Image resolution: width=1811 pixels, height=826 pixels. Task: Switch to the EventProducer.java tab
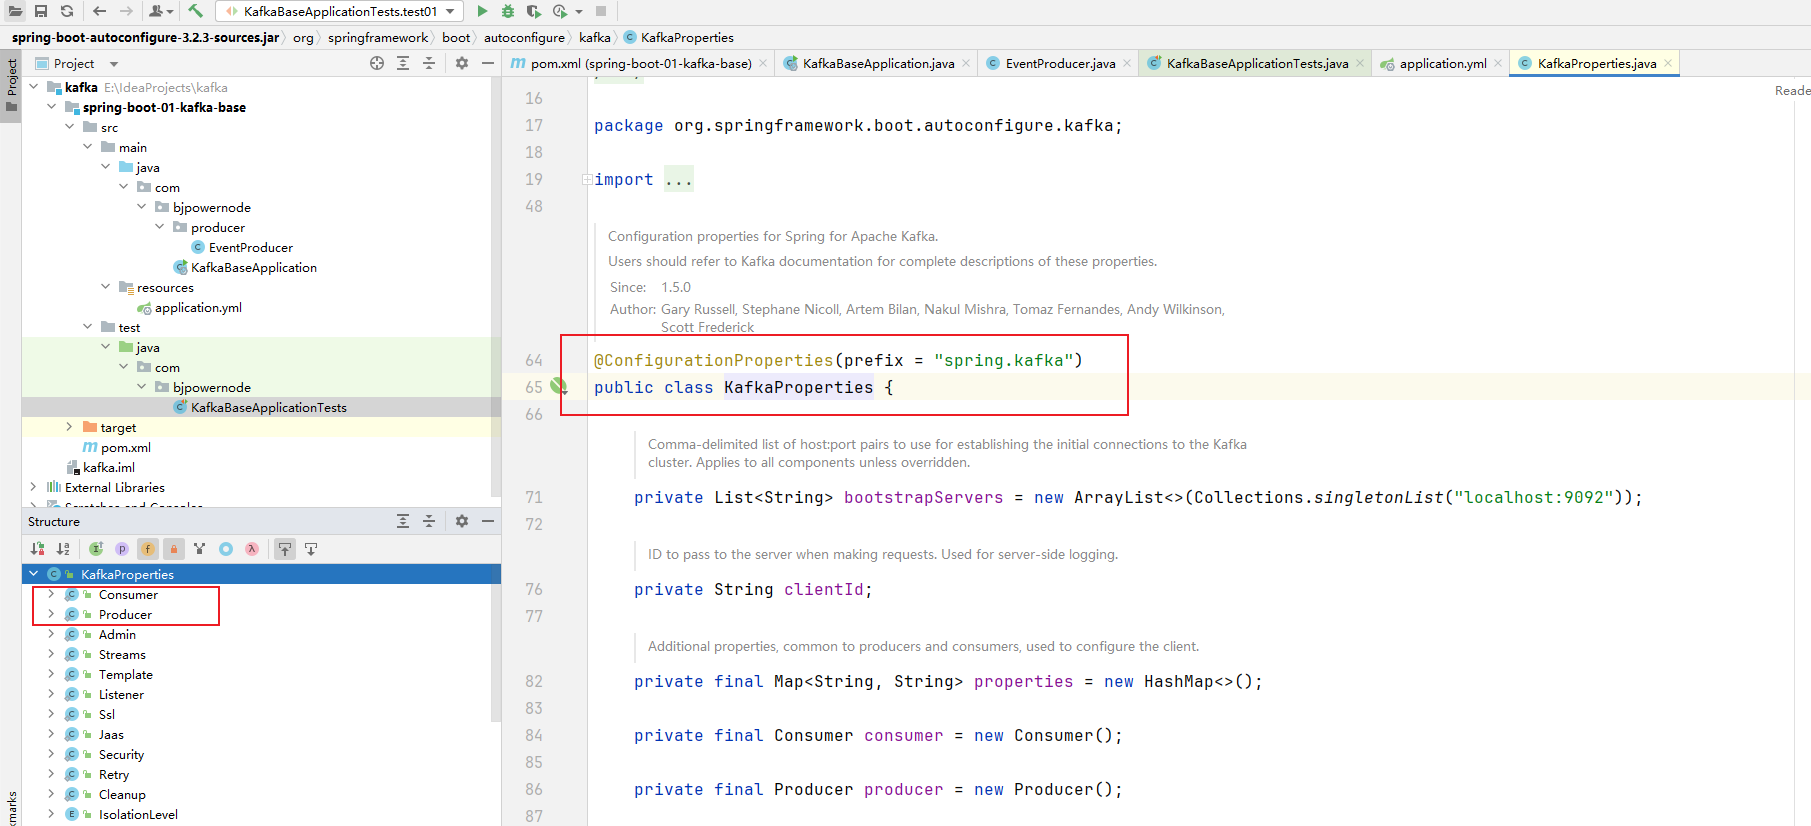click(x=1060, y=63)
